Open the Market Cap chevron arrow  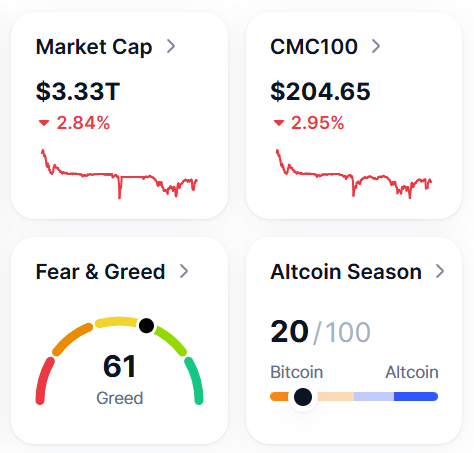pos(171,46)
